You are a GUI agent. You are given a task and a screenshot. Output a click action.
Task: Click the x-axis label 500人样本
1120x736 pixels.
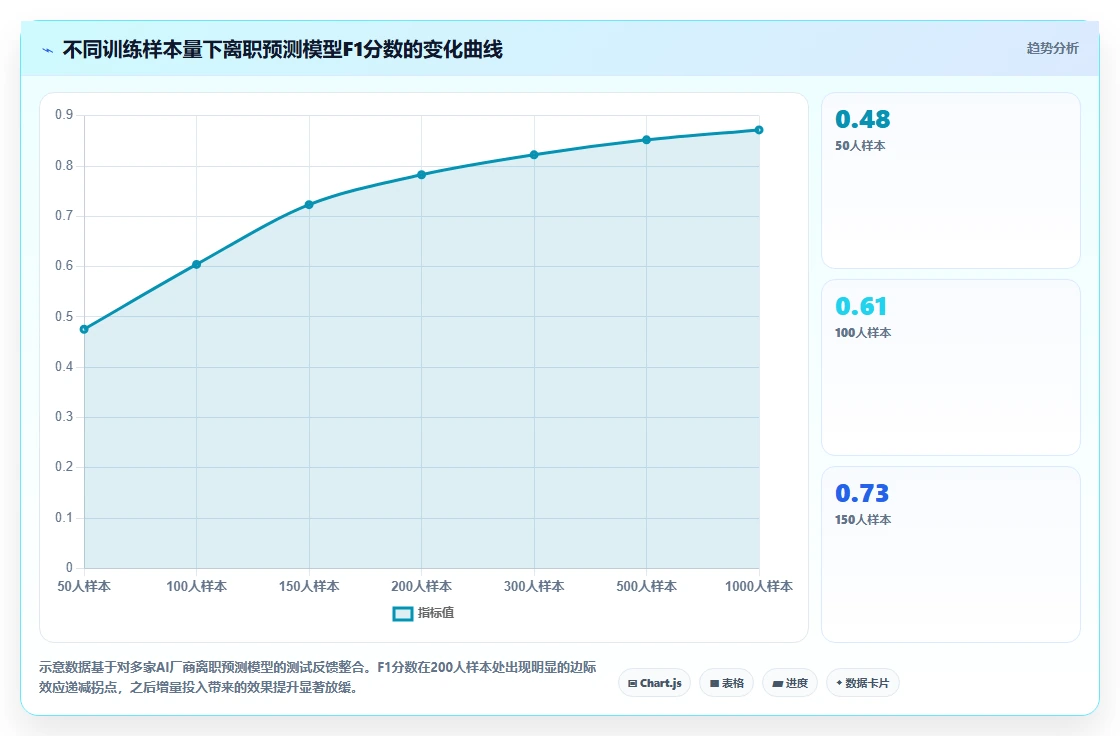click(x=646, y=586)
